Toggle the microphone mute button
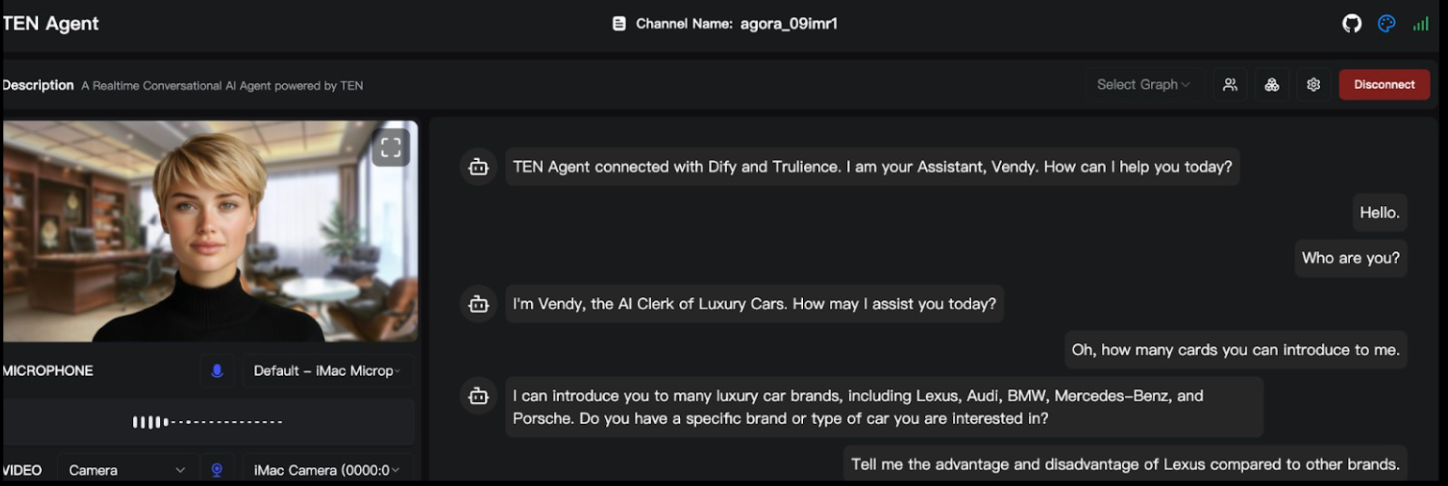Viewport: 1448px width, 486px height. point(217,371)
